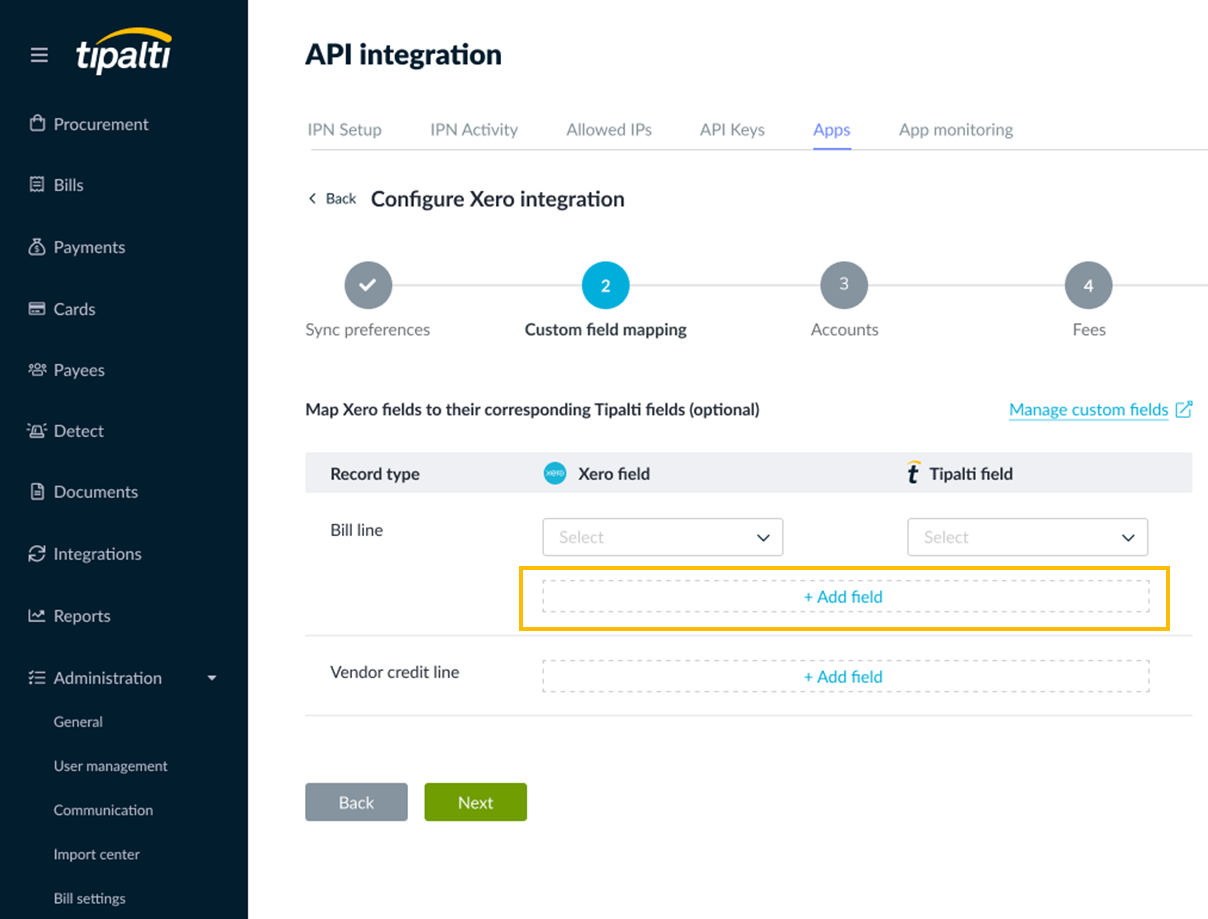
Task: Click the hamburger menu icon
Action: (39, 55)
